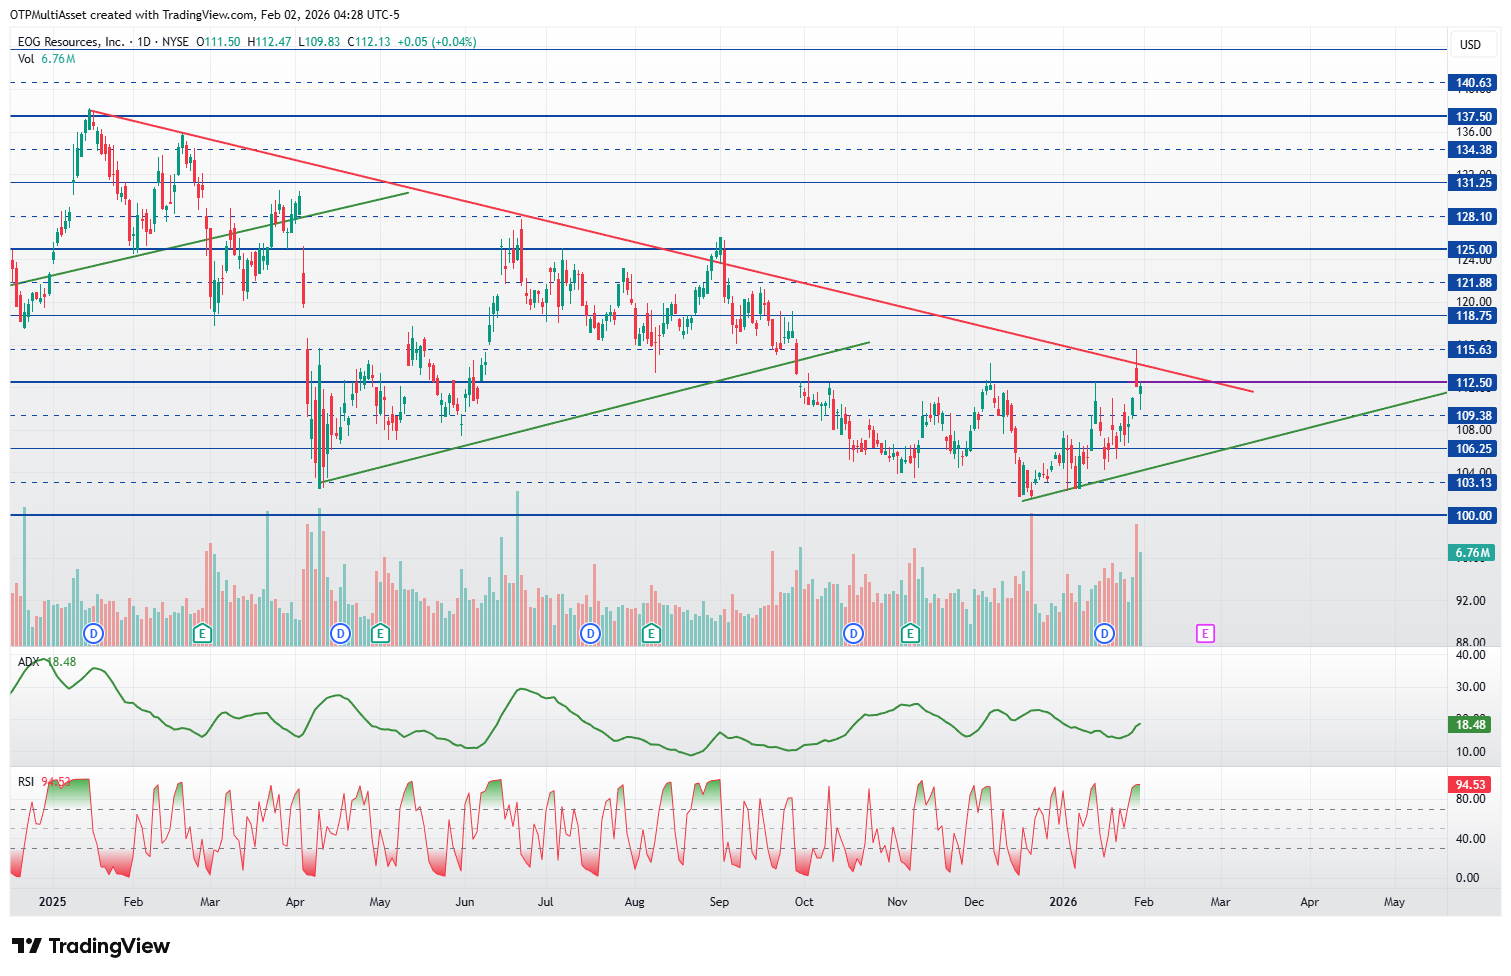Select the RSI indicator legend

click(44, 782)
